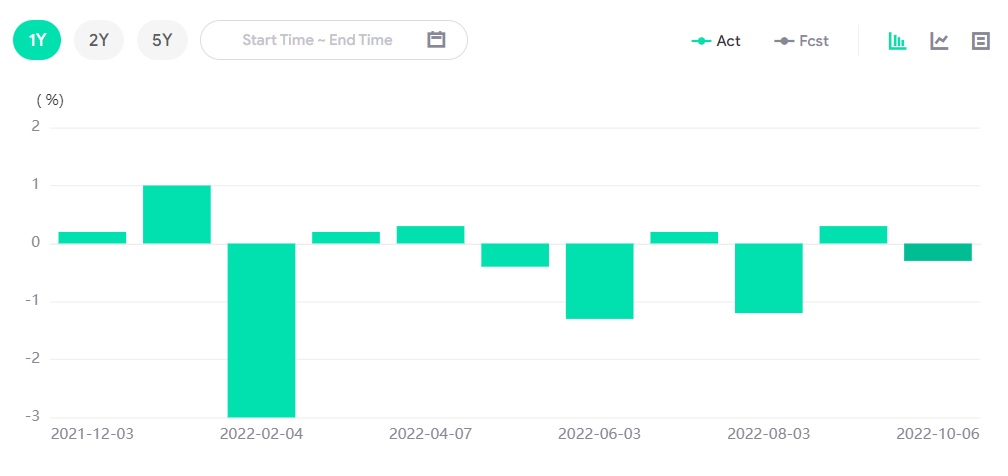
Task: Toggle the Fcst series legend
Action: click(x=802, y=41)
